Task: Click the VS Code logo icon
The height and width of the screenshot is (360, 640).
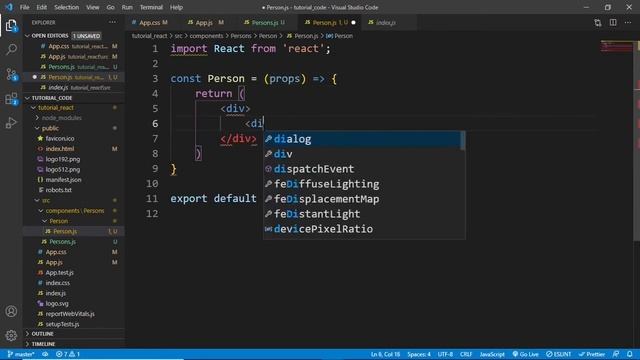Action: pos(9,7)
